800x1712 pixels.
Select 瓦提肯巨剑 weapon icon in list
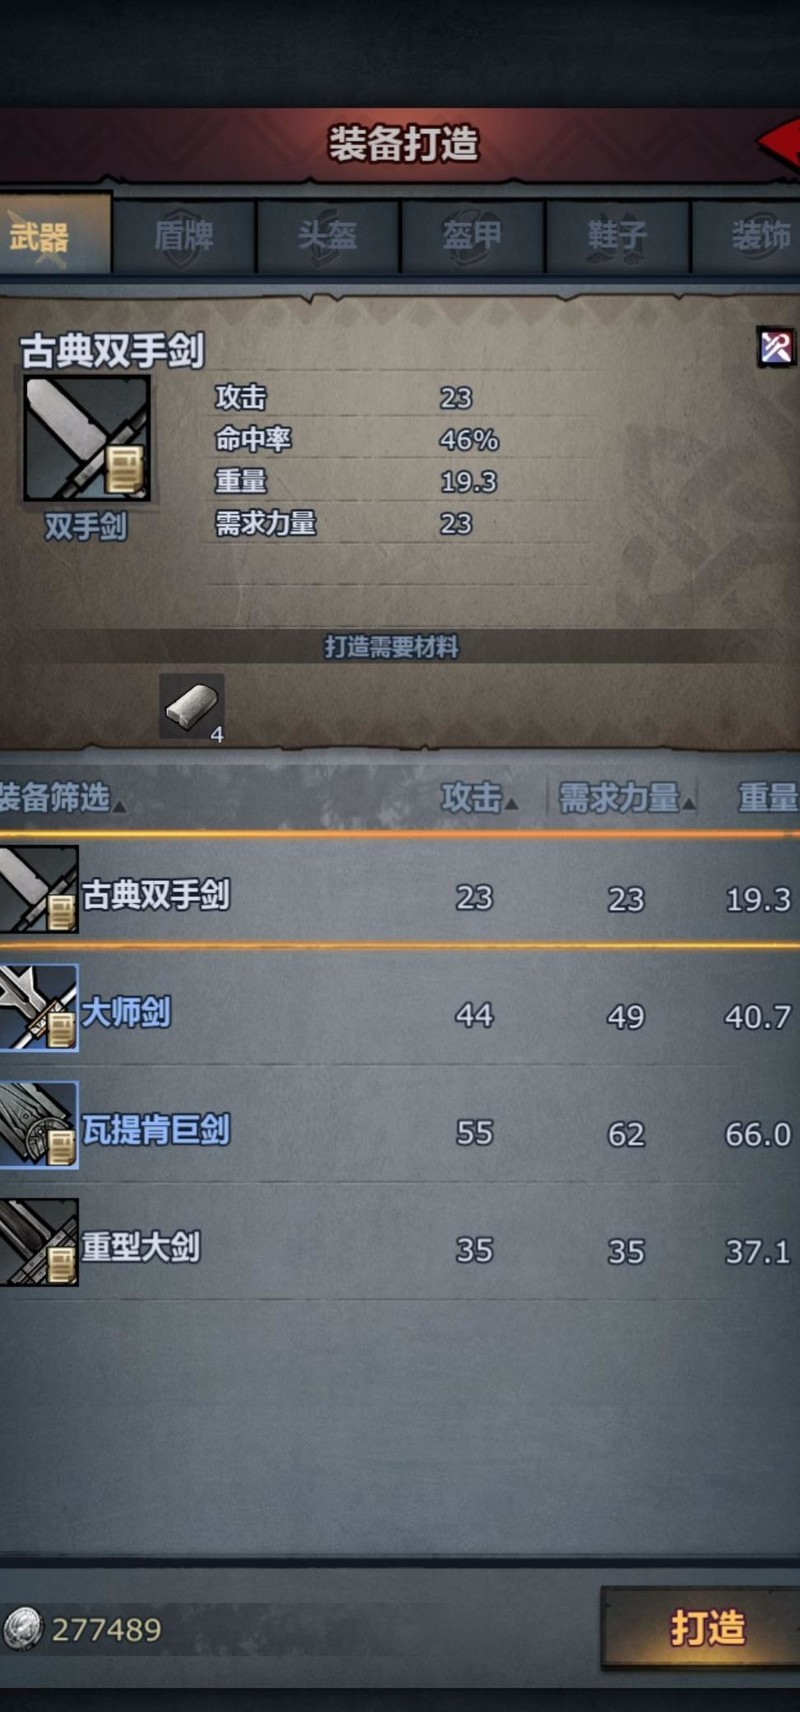click(x=39, y=1124)
